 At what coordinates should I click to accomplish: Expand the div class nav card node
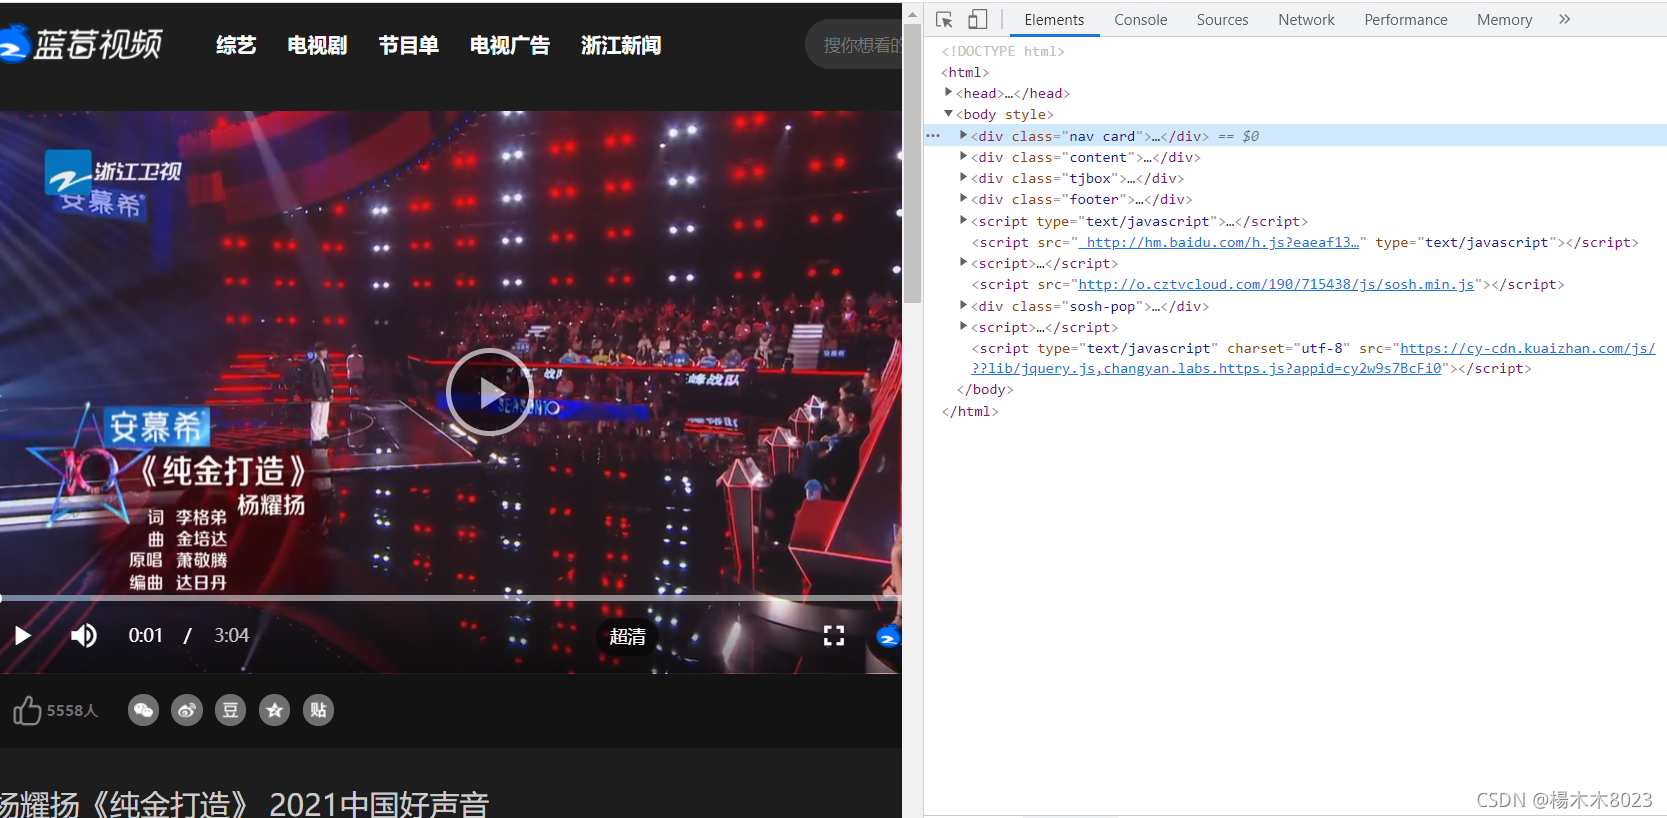click(x=963, y=135)
